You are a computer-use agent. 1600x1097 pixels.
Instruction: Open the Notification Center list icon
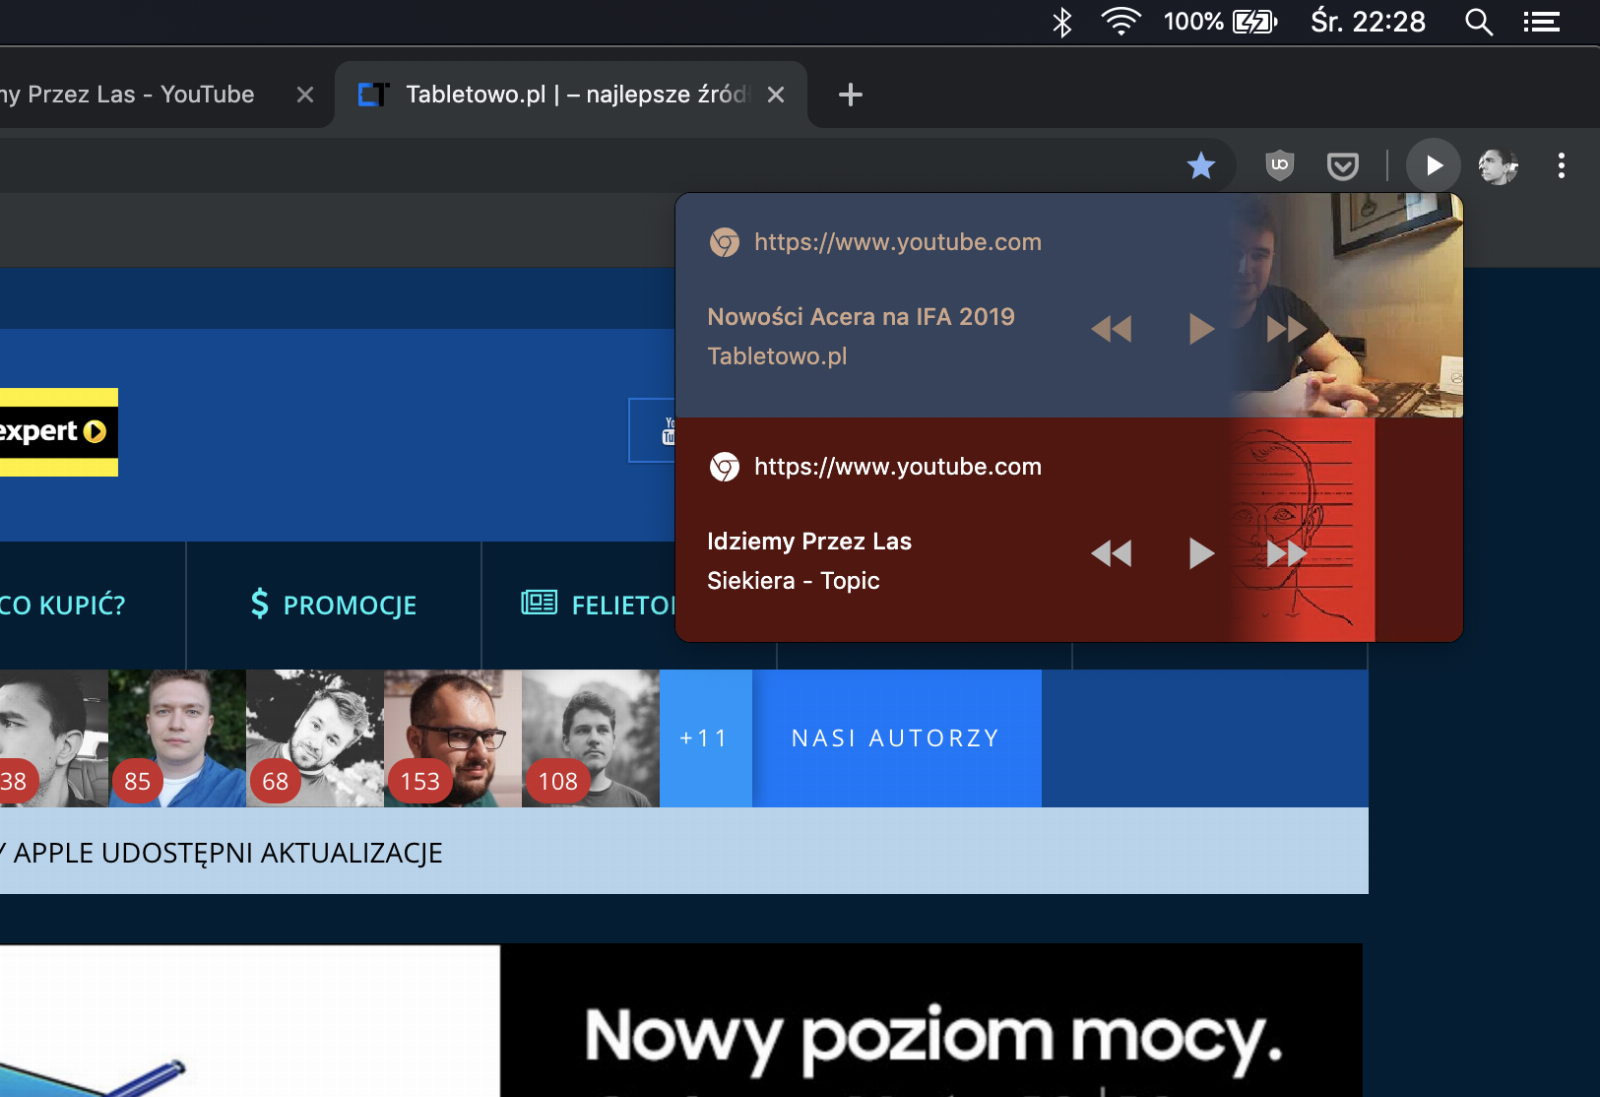1541,22
